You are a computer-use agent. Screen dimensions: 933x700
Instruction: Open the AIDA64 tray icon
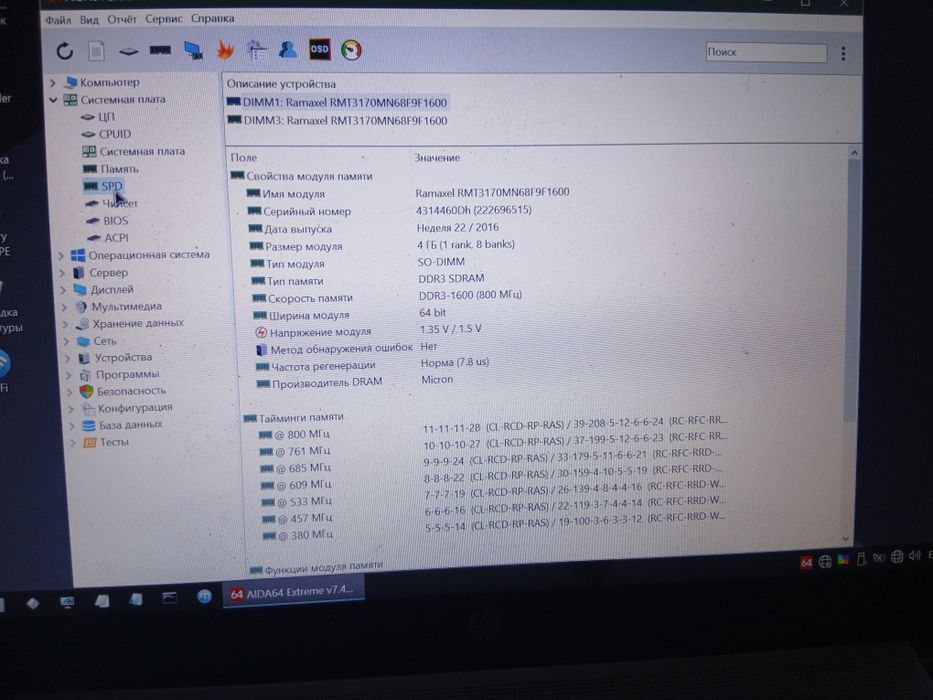tap(806, 562)
